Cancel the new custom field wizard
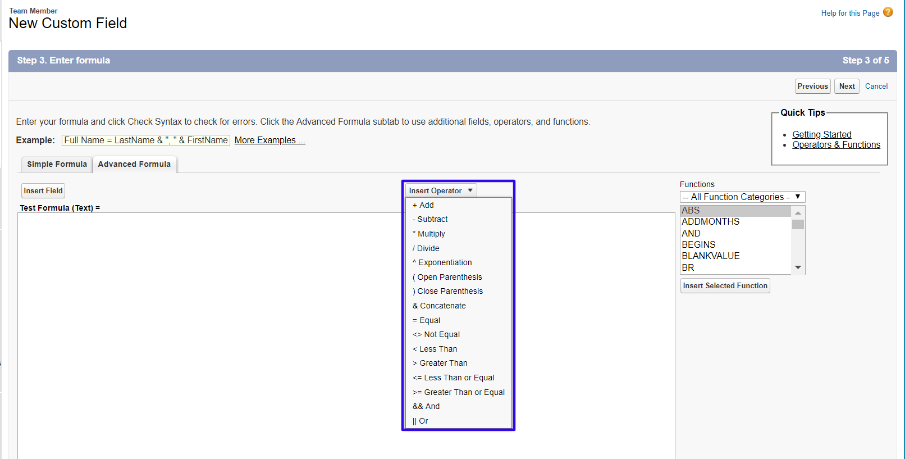Viewport: 905px width, 459px height. 876,86
